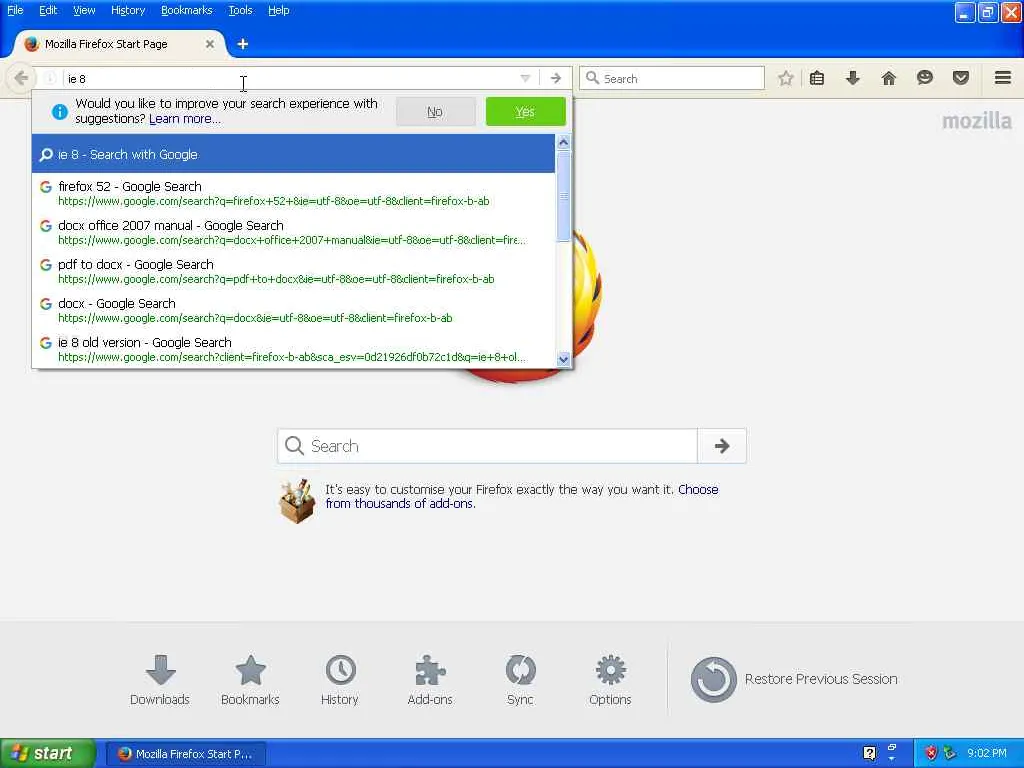Go to the home page icon
The width and height of the screenshot is (1024, 768).
(x=889, y=78)
